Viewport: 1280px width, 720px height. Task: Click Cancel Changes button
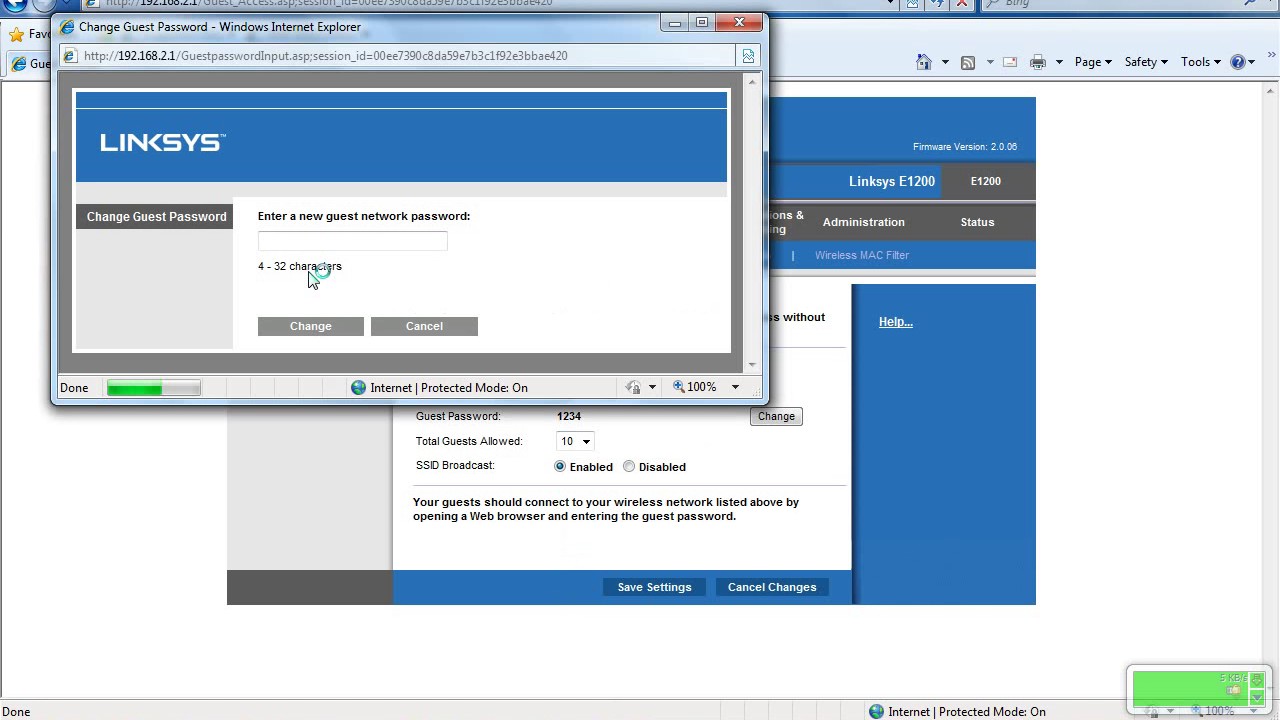(772, 587)
